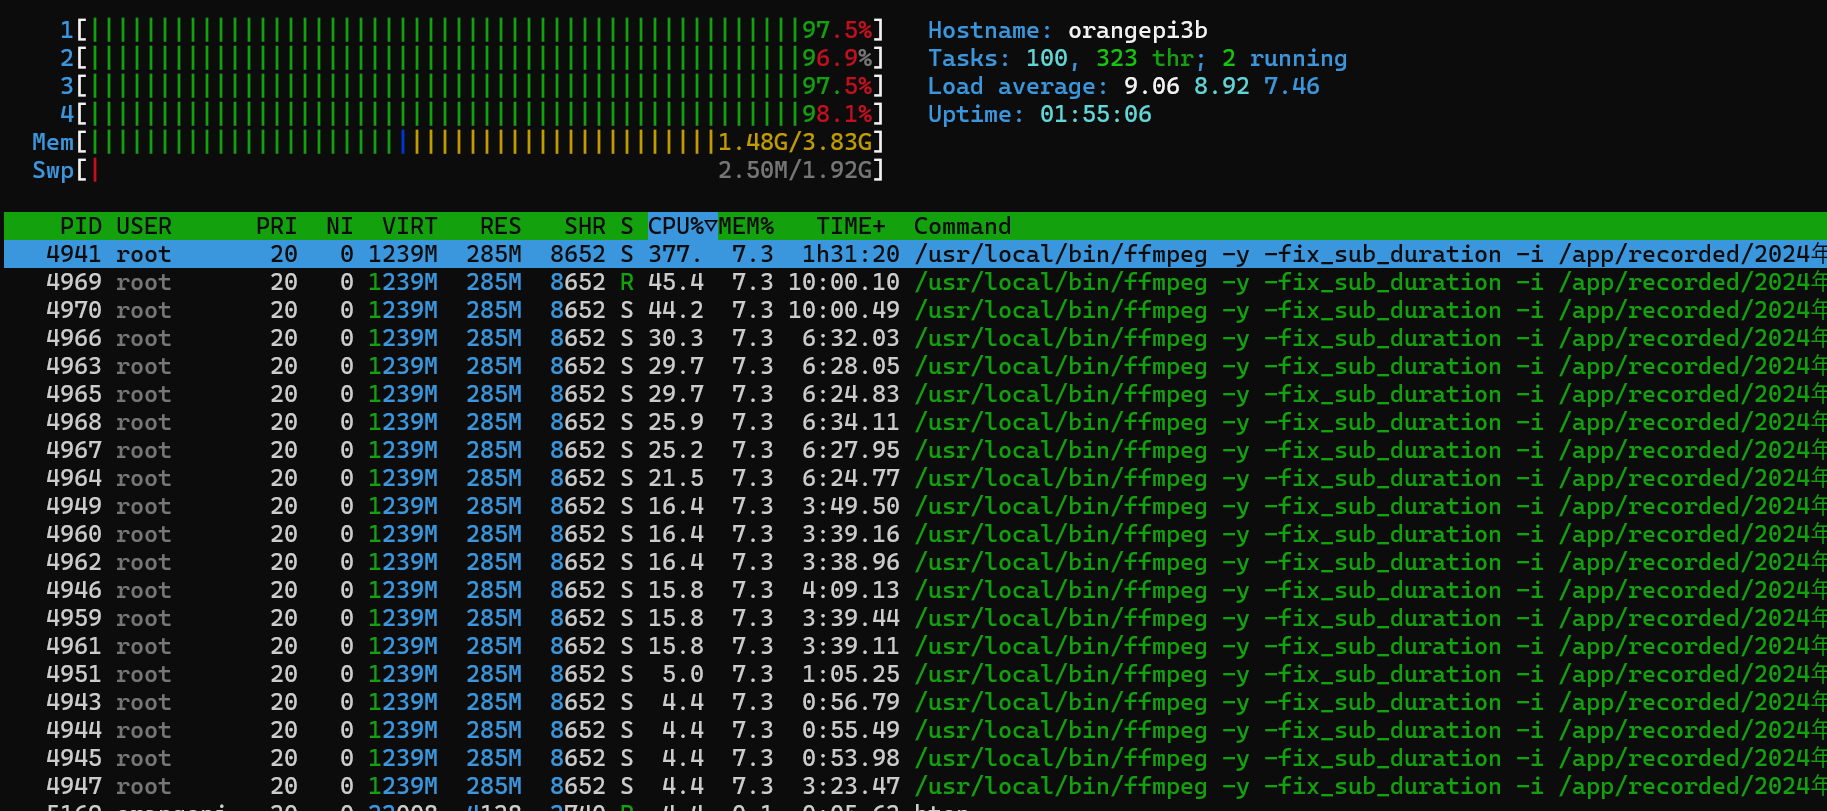This screenshot has height=811, width=1827.
Task: Select process row with PID 4947
Action: point(915,786)
